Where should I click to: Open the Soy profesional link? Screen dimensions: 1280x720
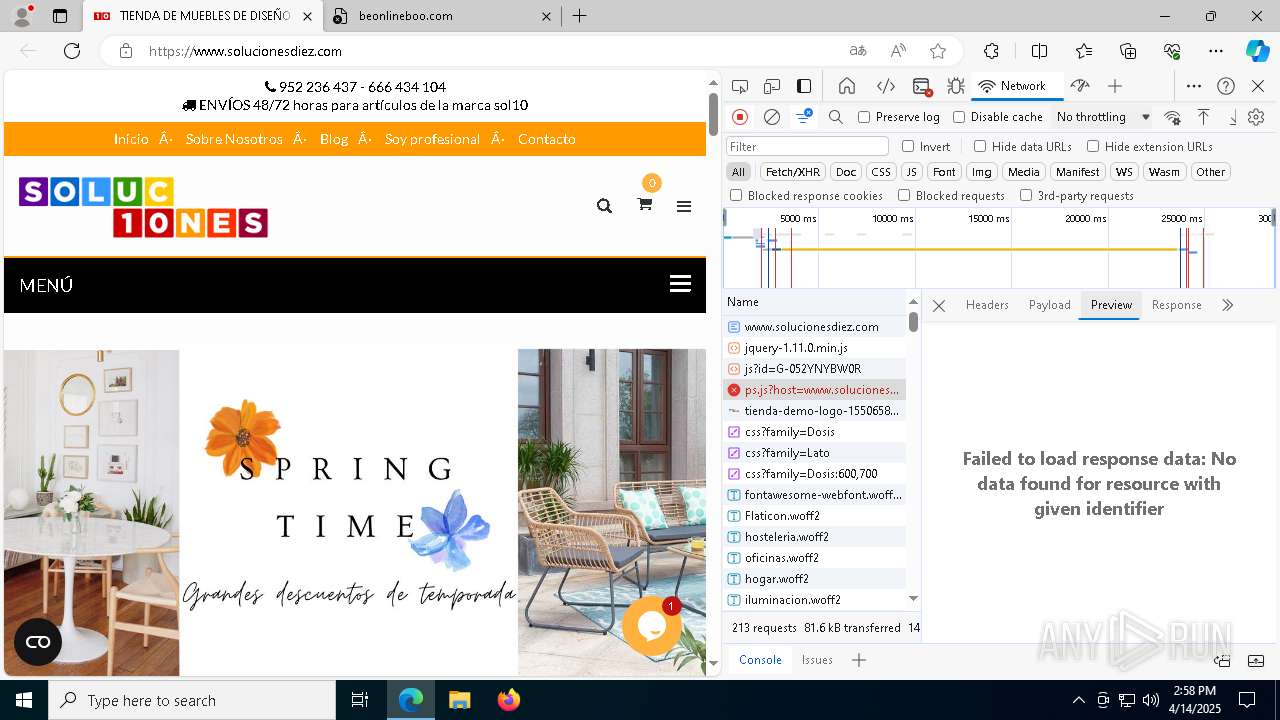[432, 139]
